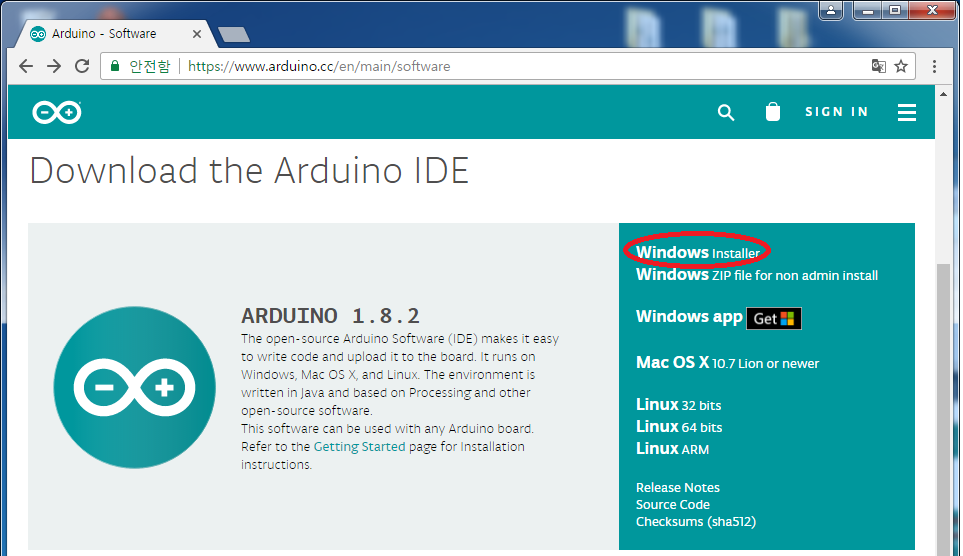
Task: Click the green secure lock icon
Action: point(115,66)
